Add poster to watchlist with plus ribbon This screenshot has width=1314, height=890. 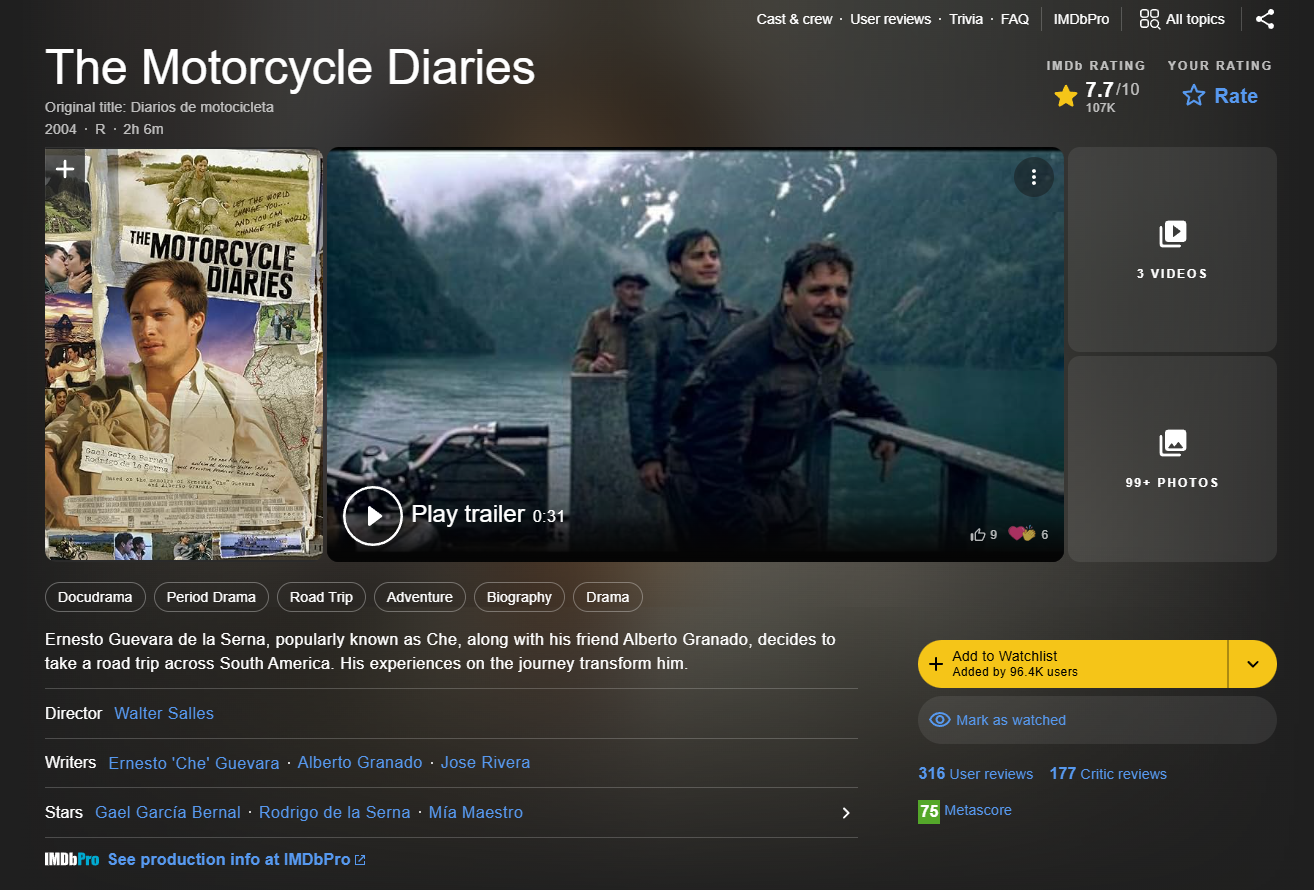(65, 169)
